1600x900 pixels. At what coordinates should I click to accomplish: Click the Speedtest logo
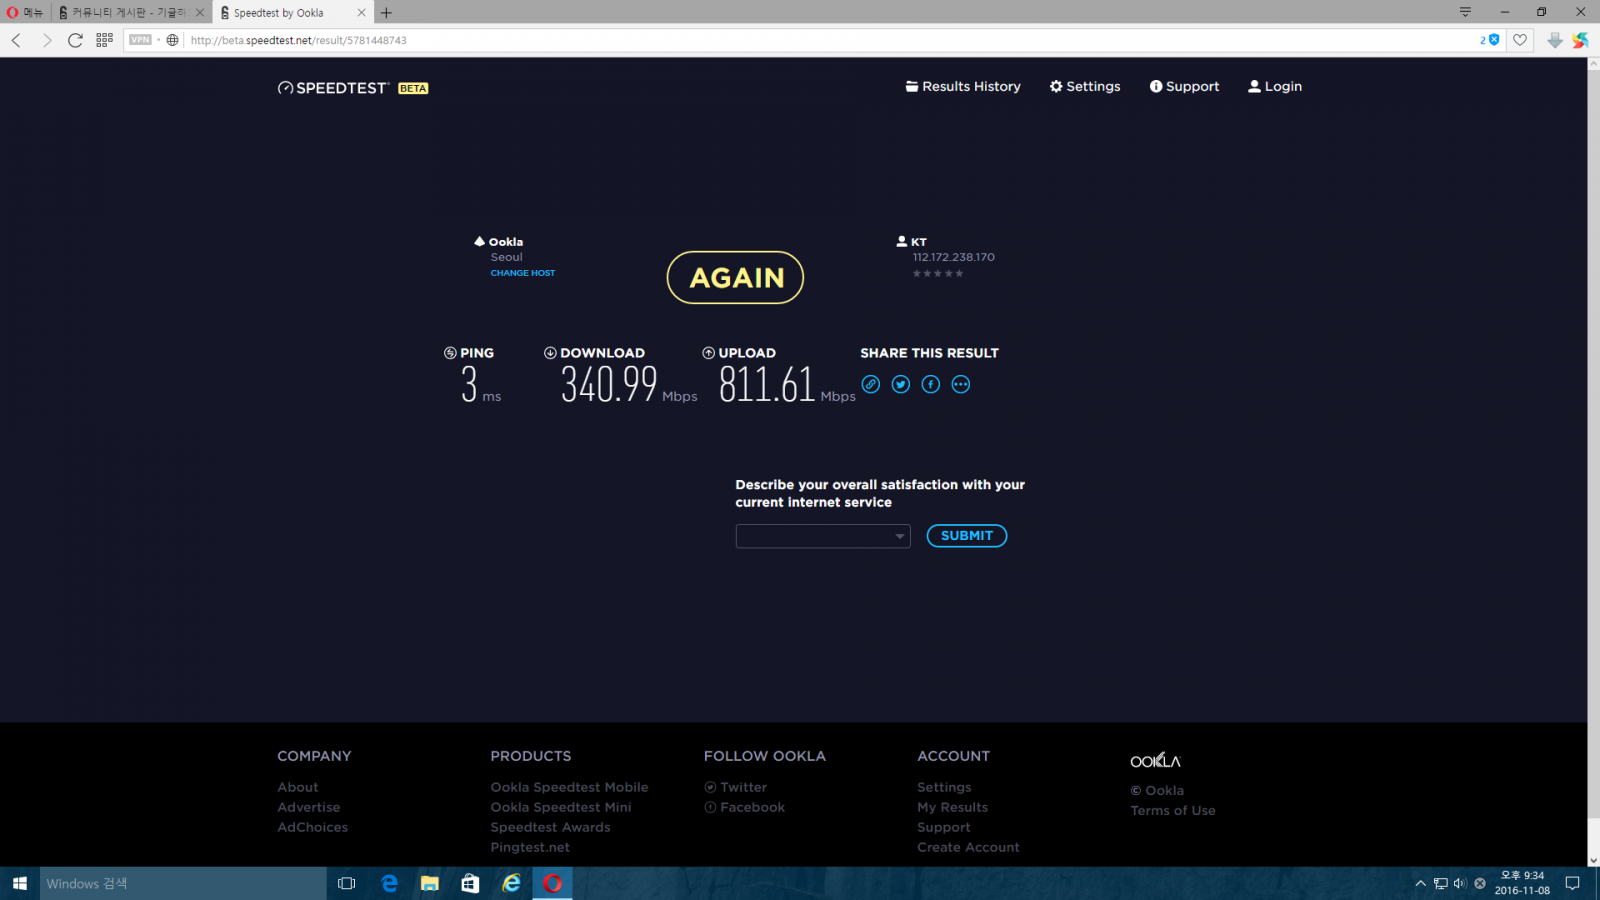point(333,88)
